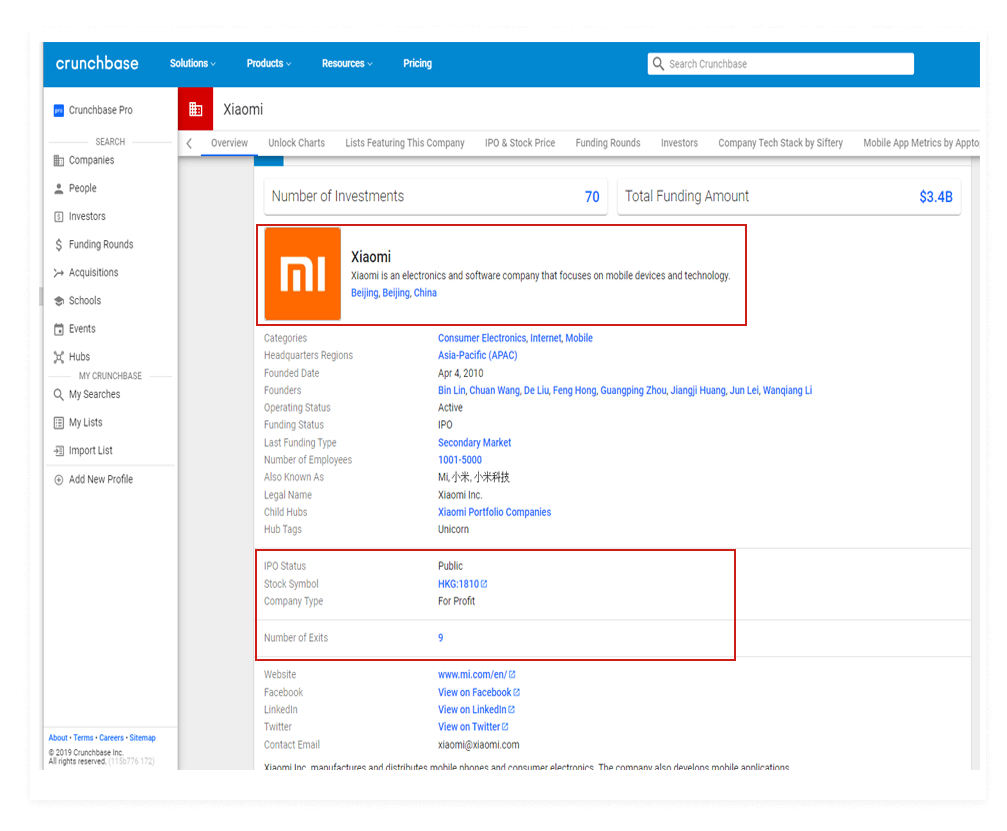Click the 1001-5000 employees link
The width and height of the screenshot is (1007, 831).
click(460, 460)
